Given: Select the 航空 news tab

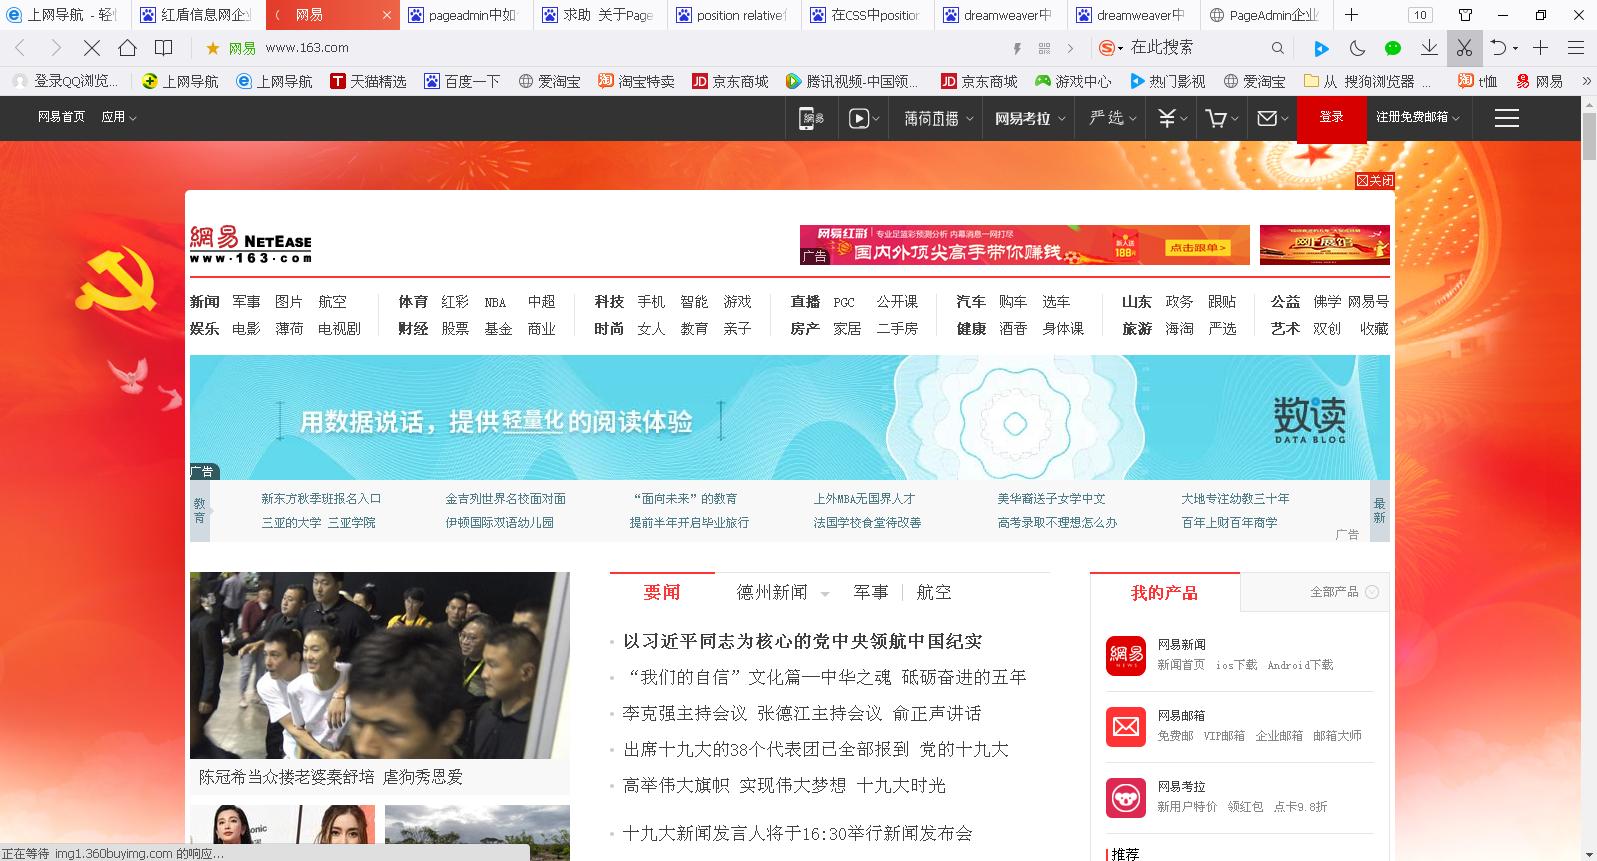Looking at the screenshot, I should tap(934, 592).
